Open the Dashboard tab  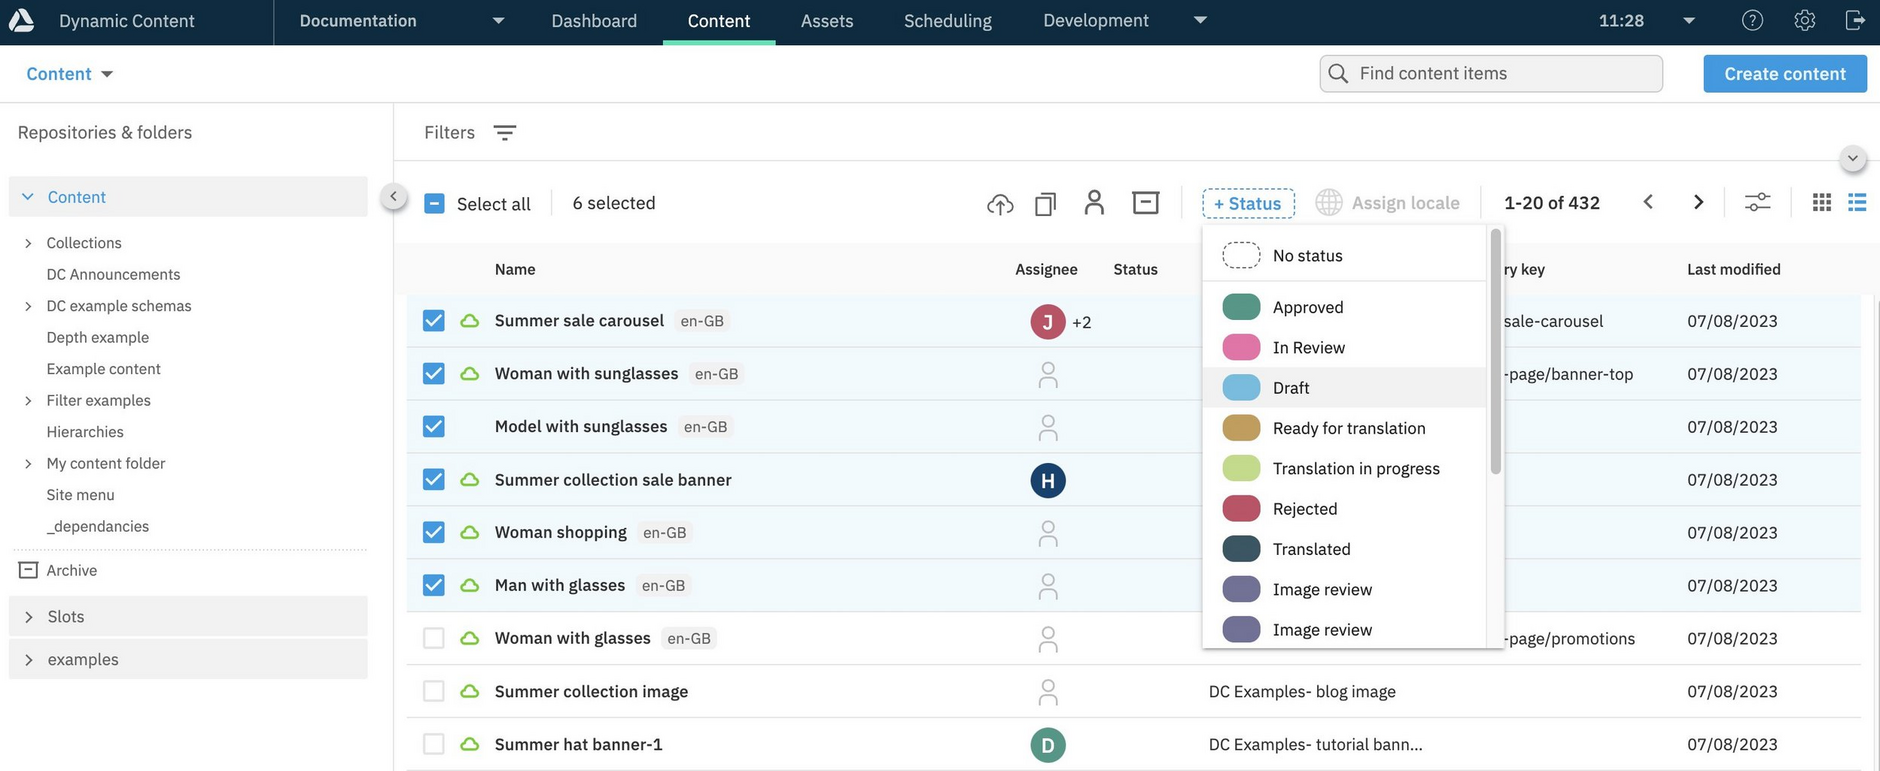pyautogui.click(x=594, y=21)
